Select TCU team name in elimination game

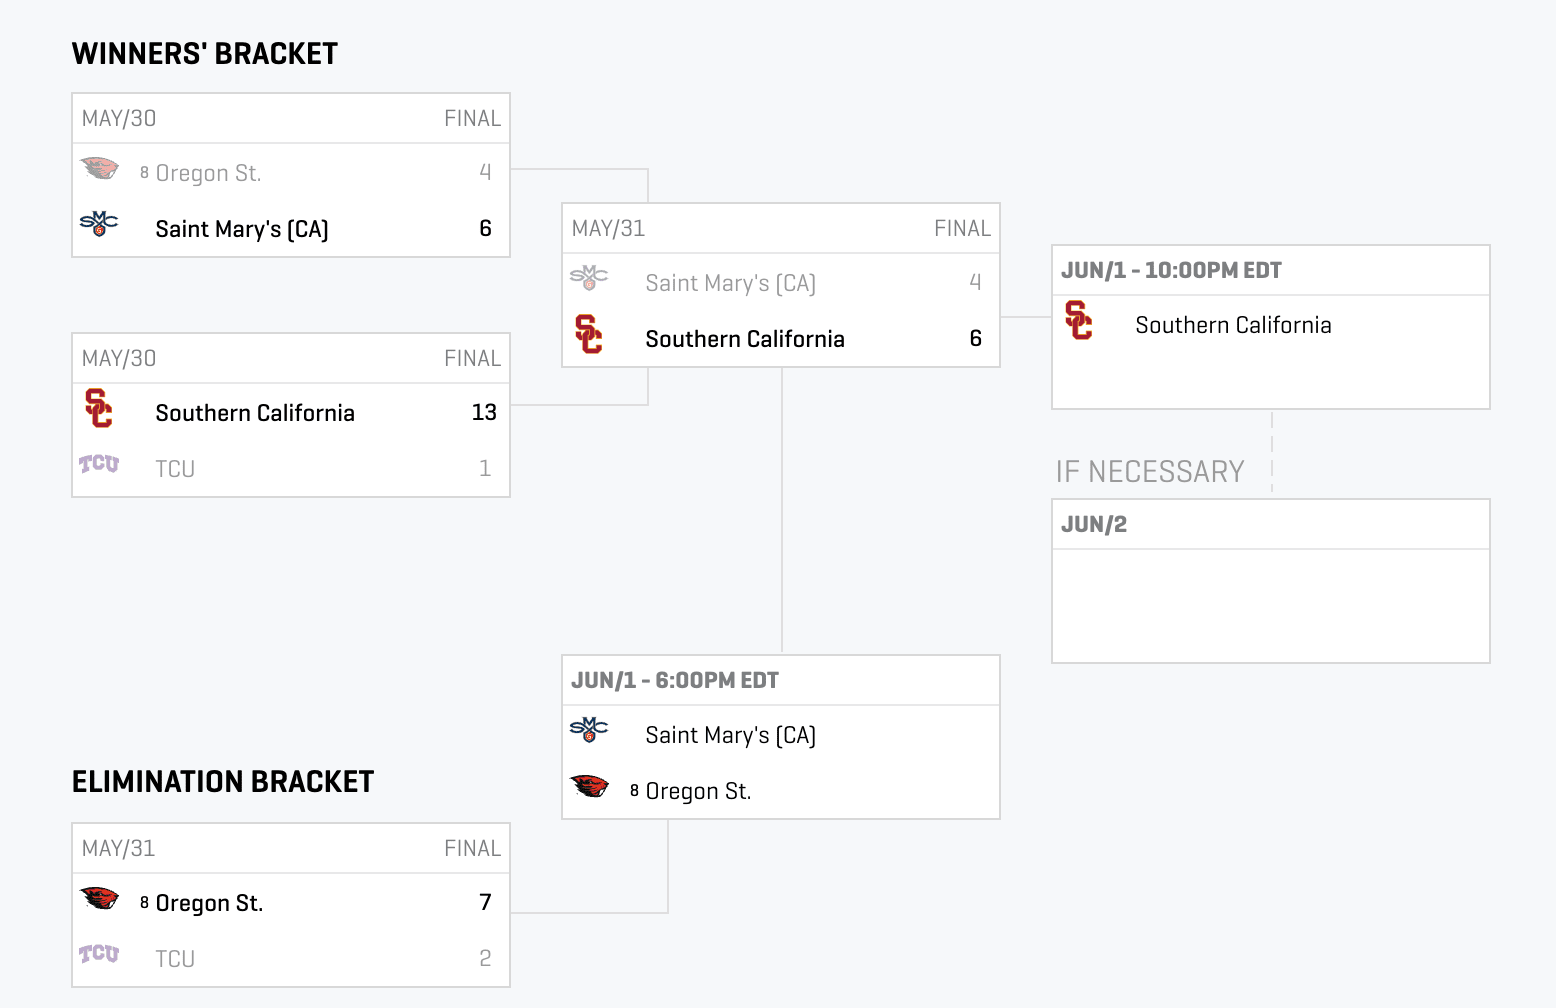(175, 959)
